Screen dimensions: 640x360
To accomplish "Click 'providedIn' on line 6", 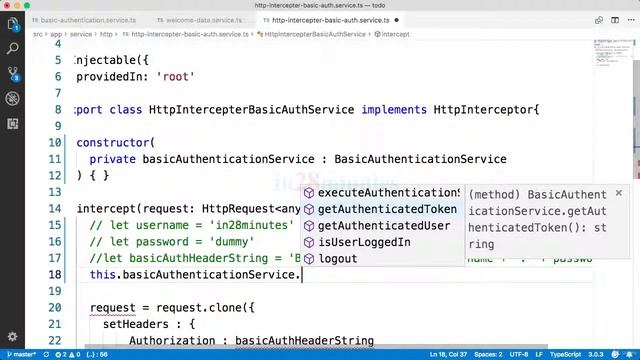I will (x=109, y=77).
